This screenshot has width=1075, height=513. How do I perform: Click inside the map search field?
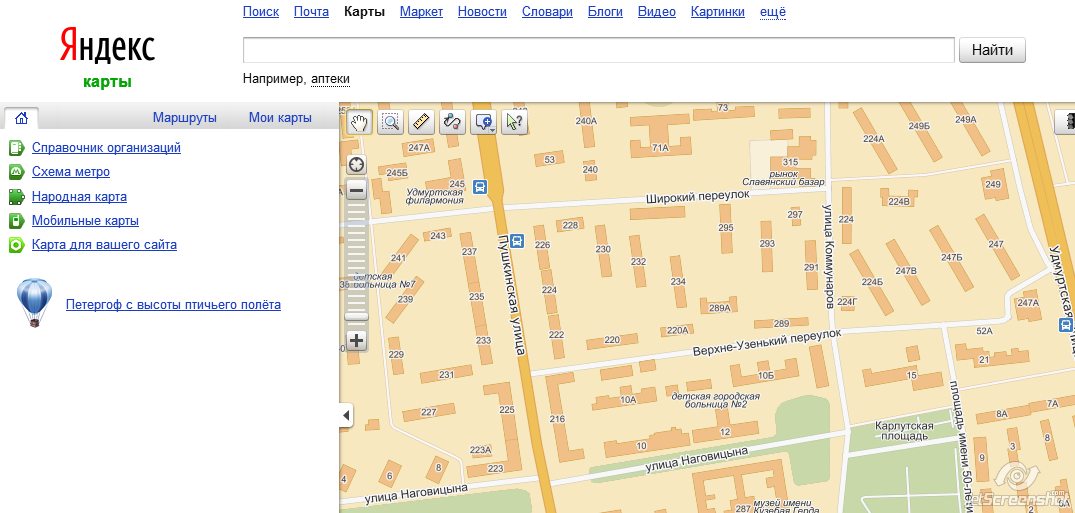pyautogui.click(x=598, y=50)
